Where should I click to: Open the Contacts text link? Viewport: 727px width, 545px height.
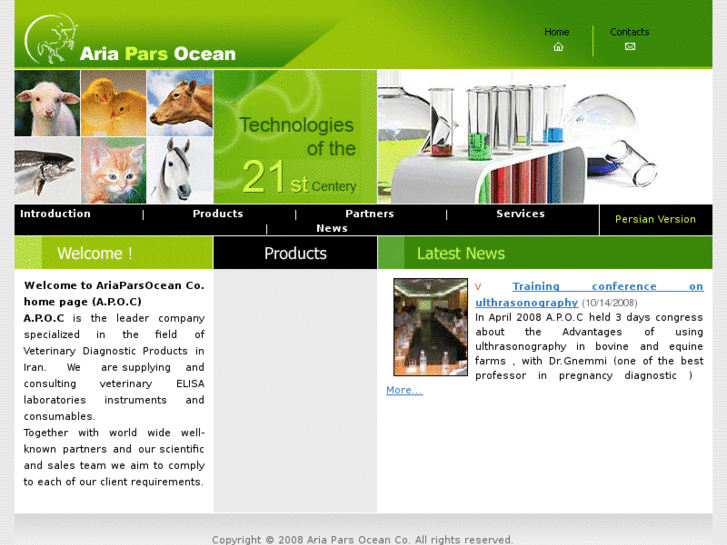[x=629, y=32]
